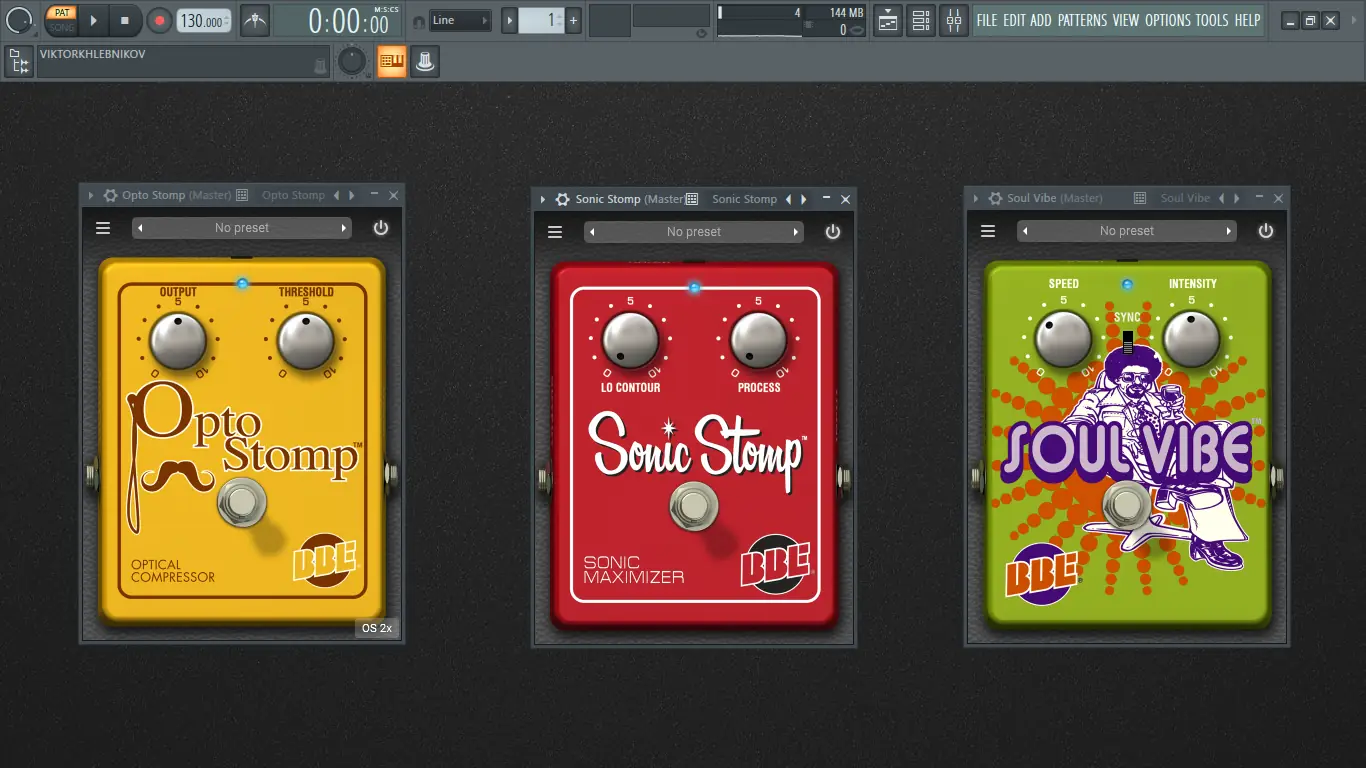Viewport: 1366px width, 768px height.
Task: Start playback with the play button
Action: 93,20
